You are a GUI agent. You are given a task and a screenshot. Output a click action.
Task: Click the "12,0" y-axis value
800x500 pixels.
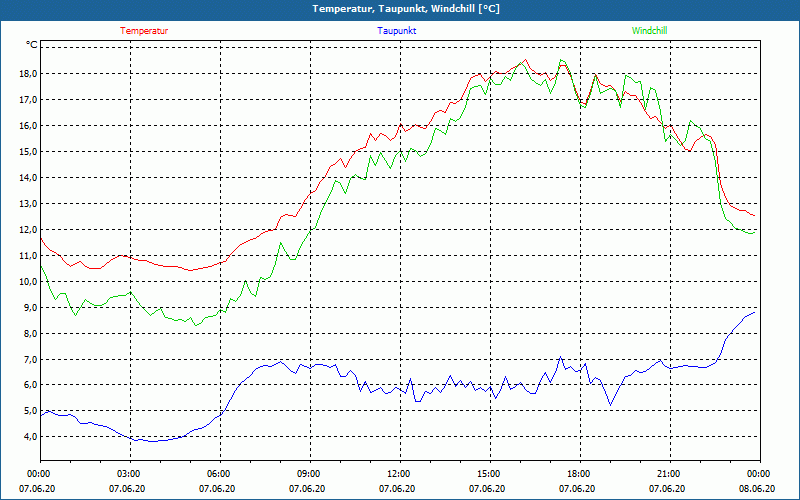coord(28,230)
